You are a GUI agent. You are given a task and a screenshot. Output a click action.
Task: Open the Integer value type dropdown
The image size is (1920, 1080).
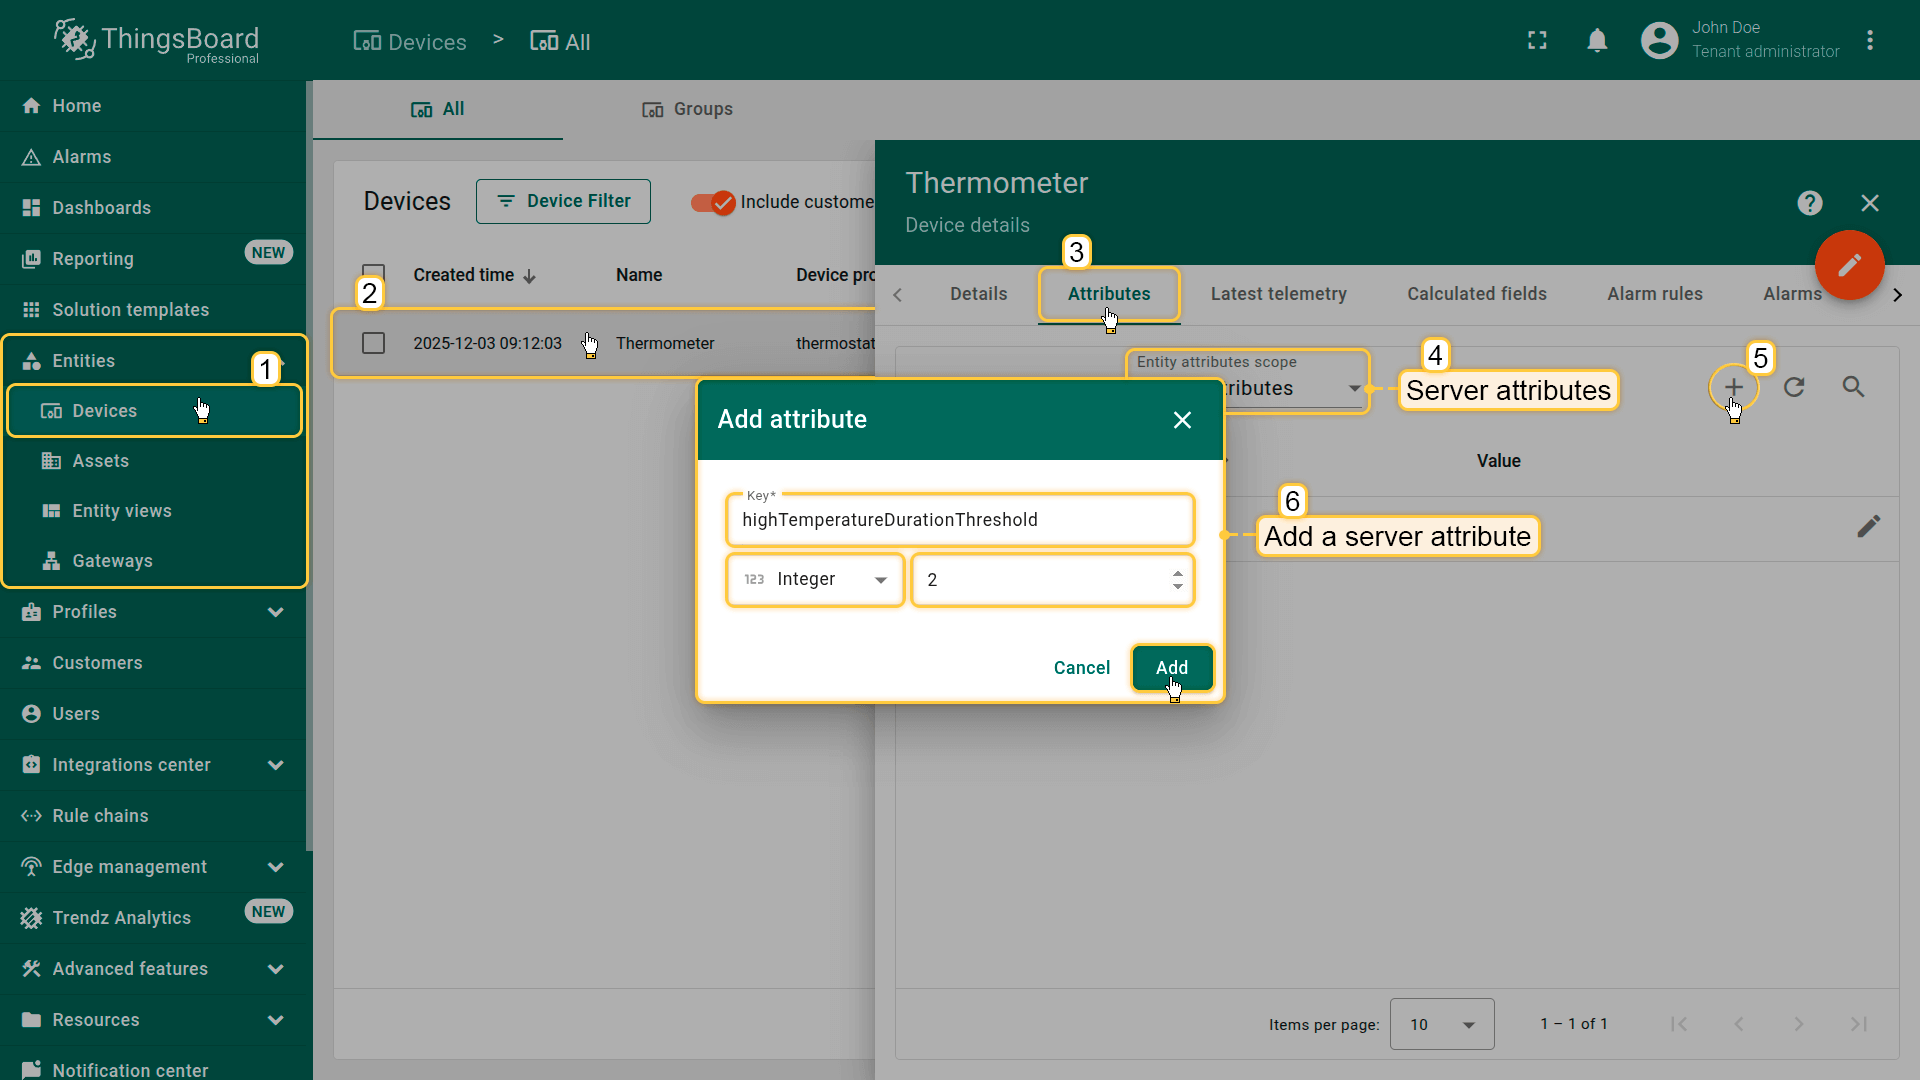[815, 580]
